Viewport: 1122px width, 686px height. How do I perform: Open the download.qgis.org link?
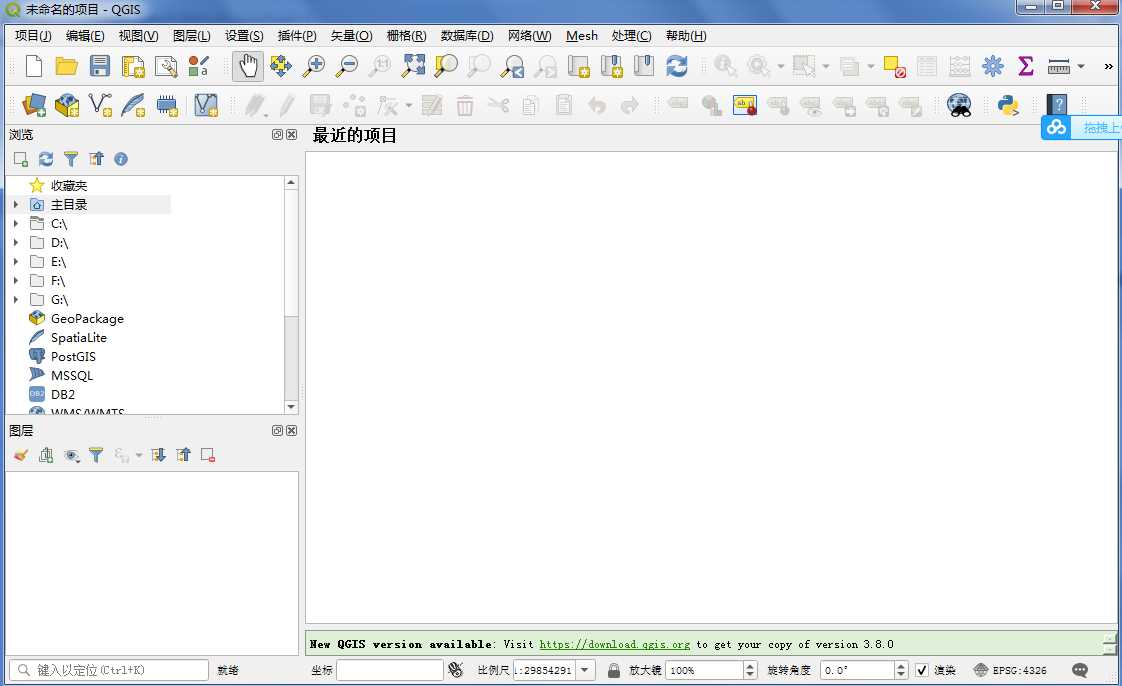[x=615, y=645]
